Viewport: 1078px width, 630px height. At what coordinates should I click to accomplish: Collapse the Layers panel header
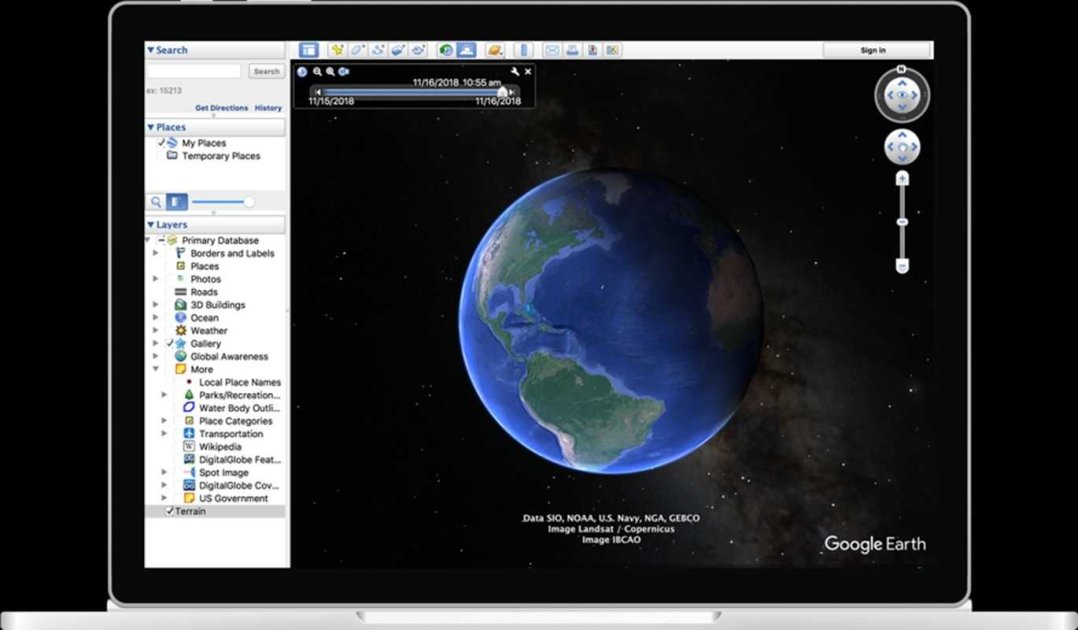coord(214,225)
